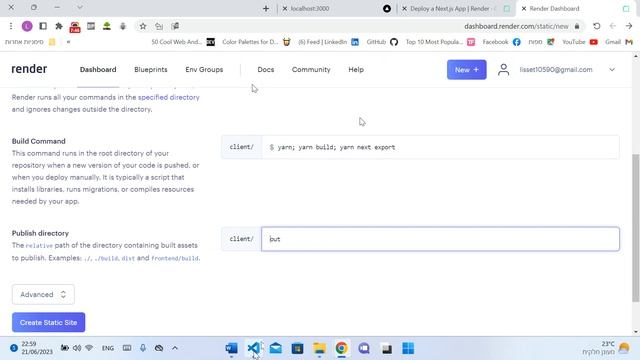Open the extensions puzzle icon
Screen dimensions: 640x360
tap(59, 26)
